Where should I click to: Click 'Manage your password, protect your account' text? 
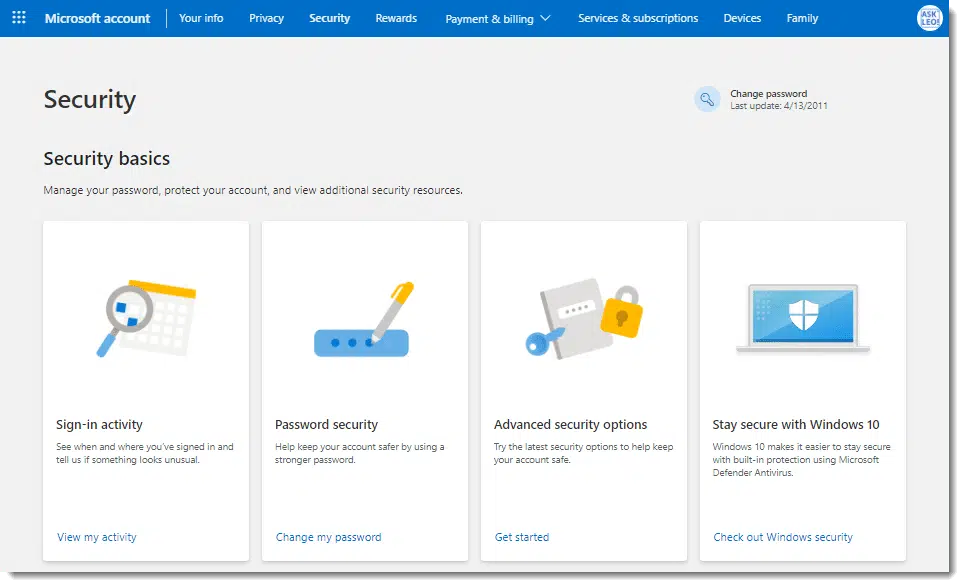253,191
